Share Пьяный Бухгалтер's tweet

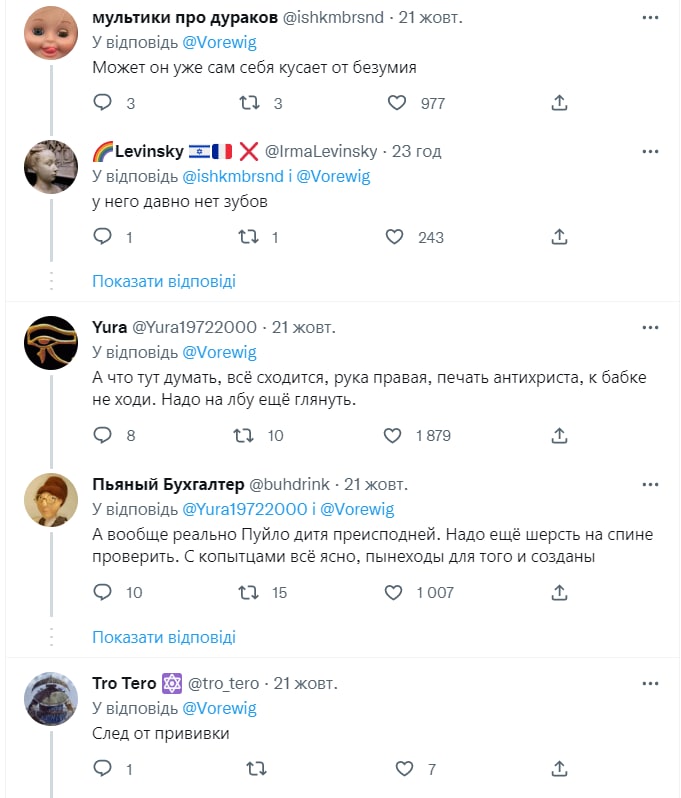[560, 592]
